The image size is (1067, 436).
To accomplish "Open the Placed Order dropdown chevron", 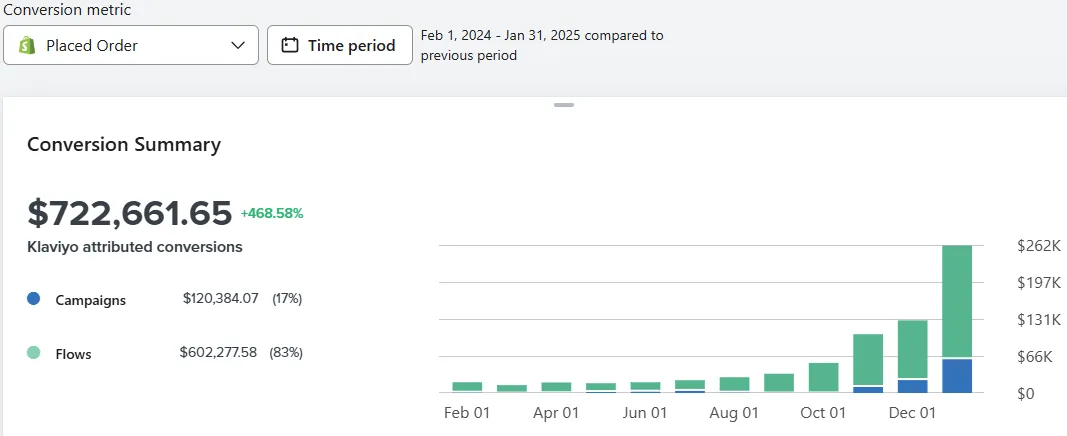I will (x=238, y=45).
